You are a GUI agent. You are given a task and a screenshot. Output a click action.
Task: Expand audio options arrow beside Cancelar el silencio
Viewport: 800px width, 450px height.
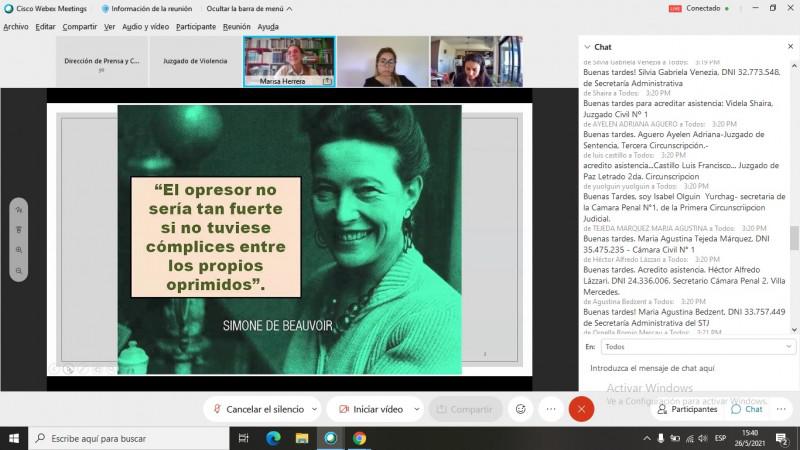(314, 409)
